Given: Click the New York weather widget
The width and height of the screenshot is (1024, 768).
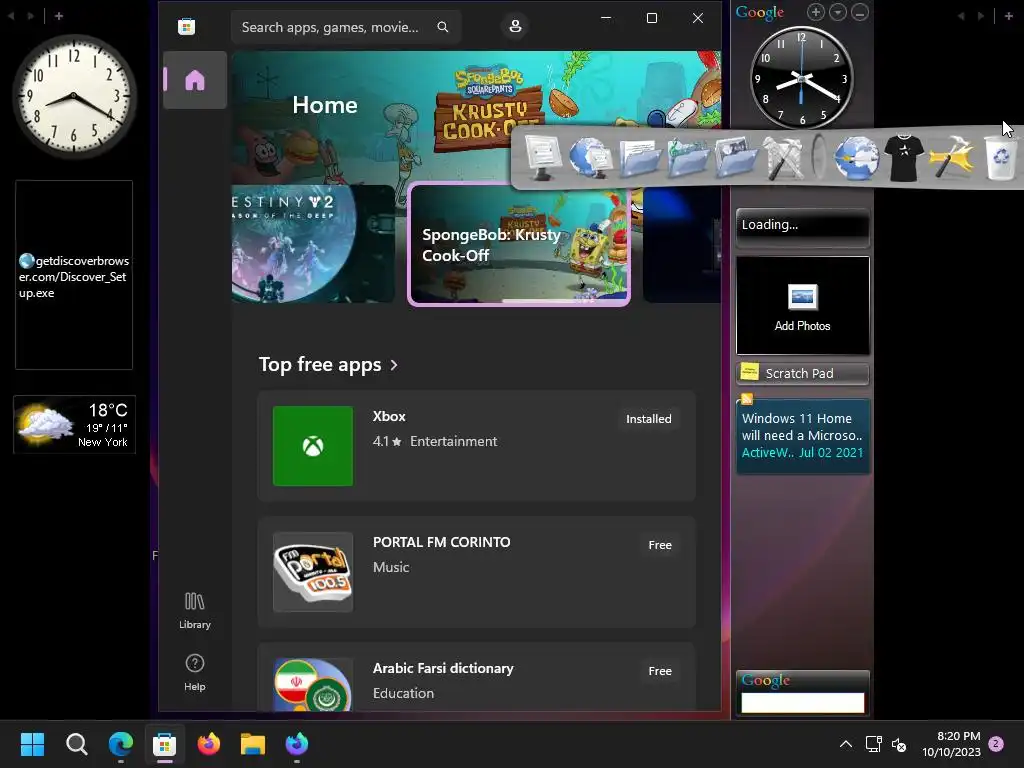Looking at the screenshot, I should point(74,424).
